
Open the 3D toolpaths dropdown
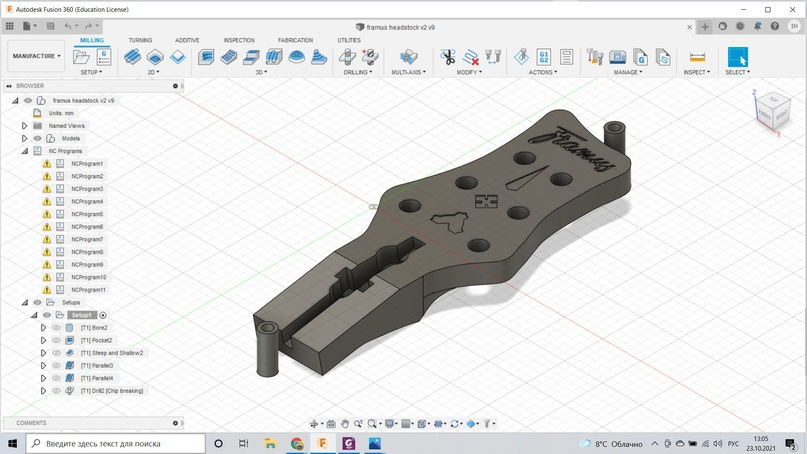[261, 72]
